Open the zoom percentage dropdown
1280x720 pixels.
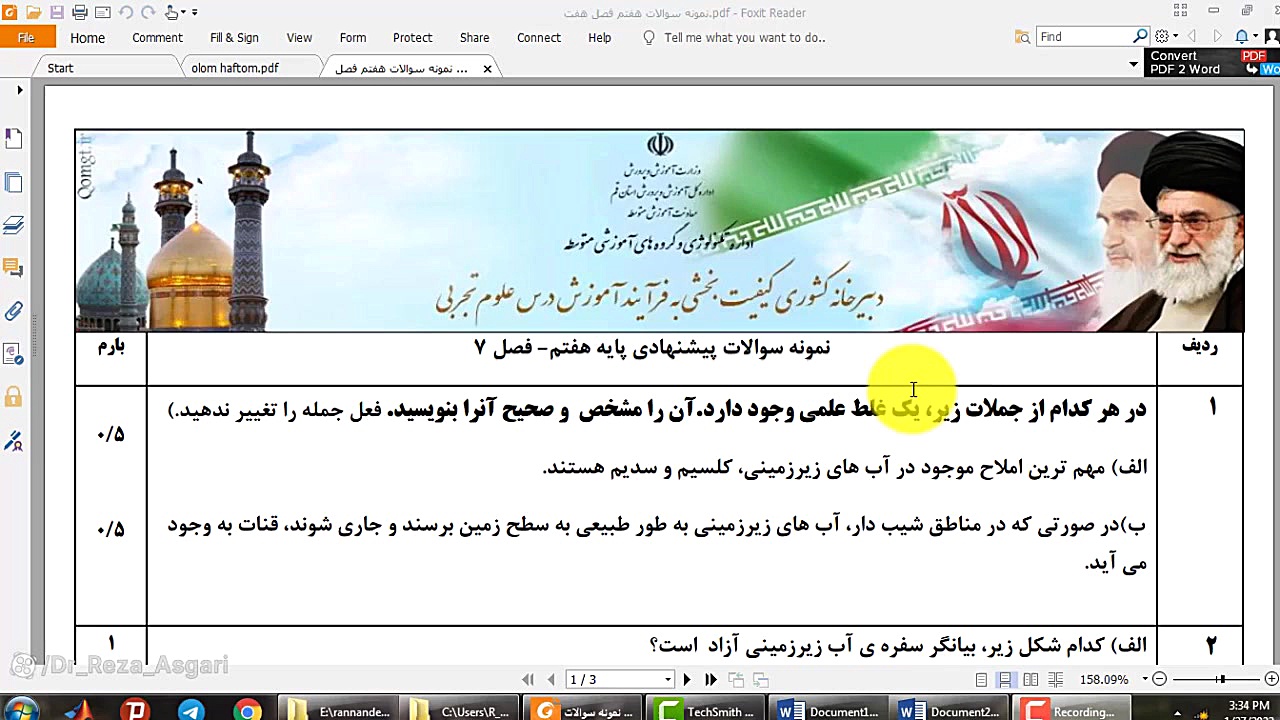pos(1145,679)
